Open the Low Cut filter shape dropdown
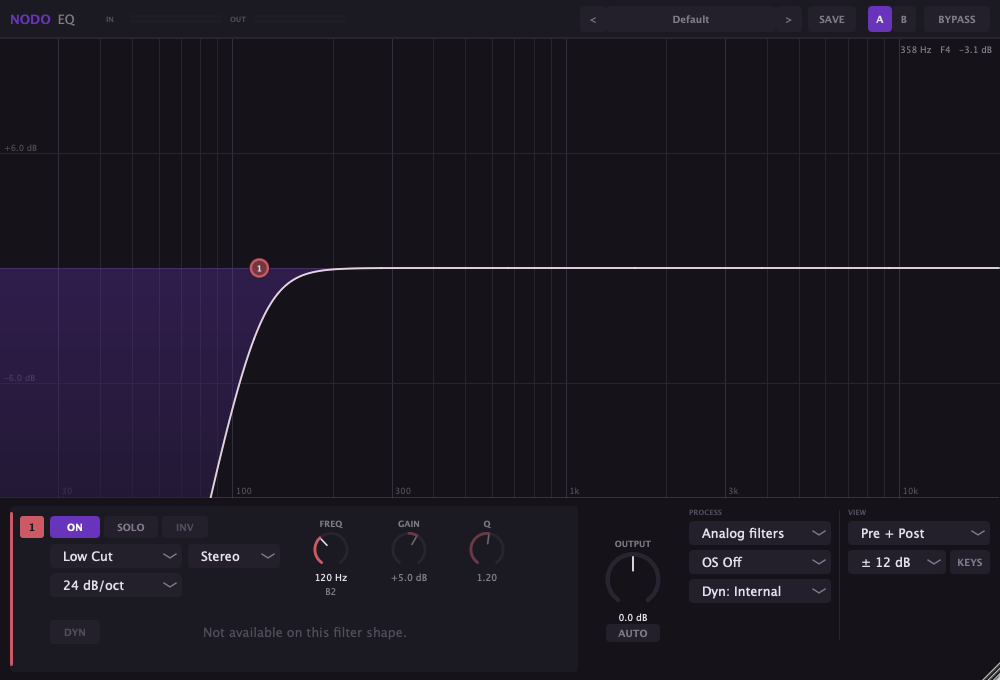Viewport: 1000px width, 680px height. tap(116, 556)
